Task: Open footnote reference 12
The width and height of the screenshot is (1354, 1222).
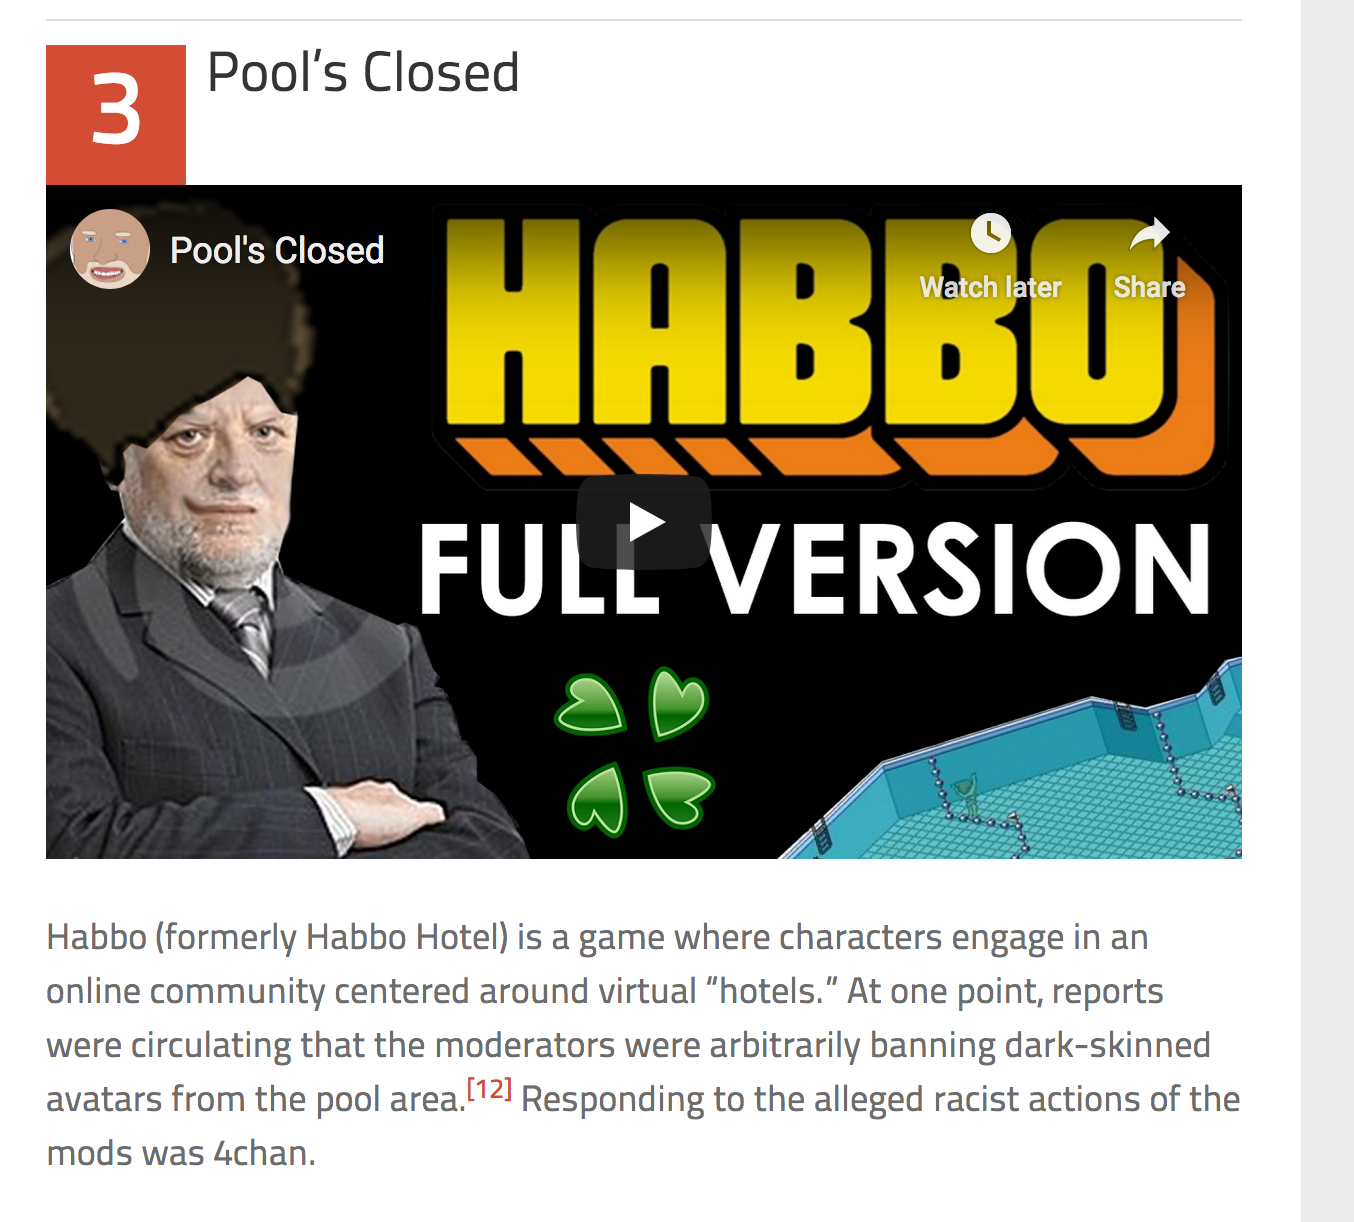Action: point(489,1088)
